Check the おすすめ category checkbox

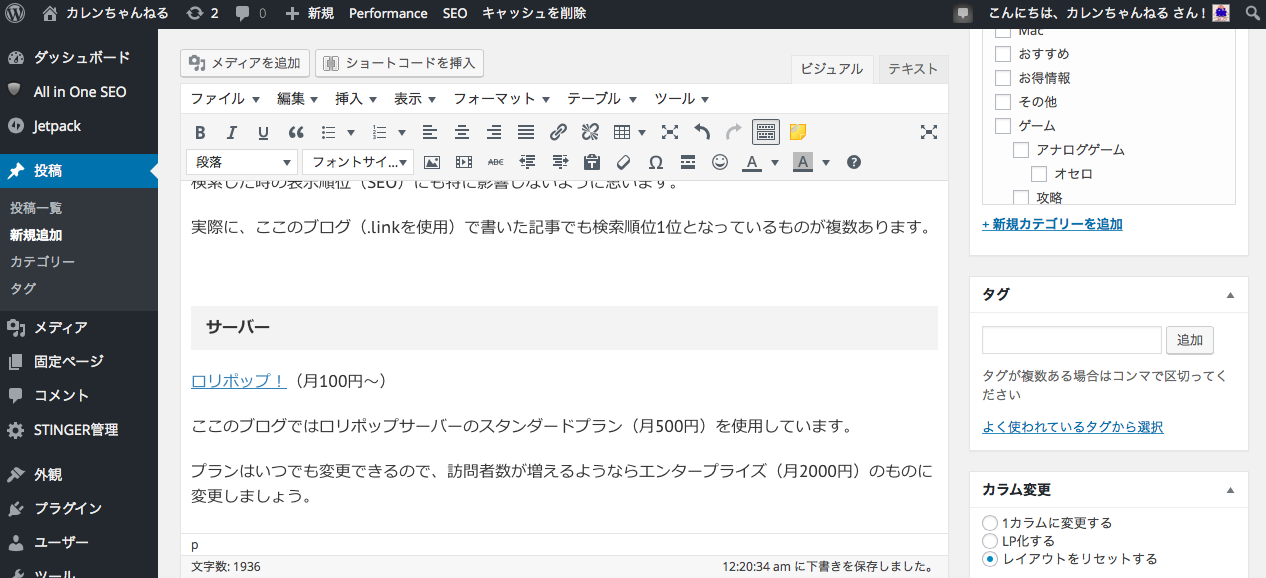click(1003, 54)
